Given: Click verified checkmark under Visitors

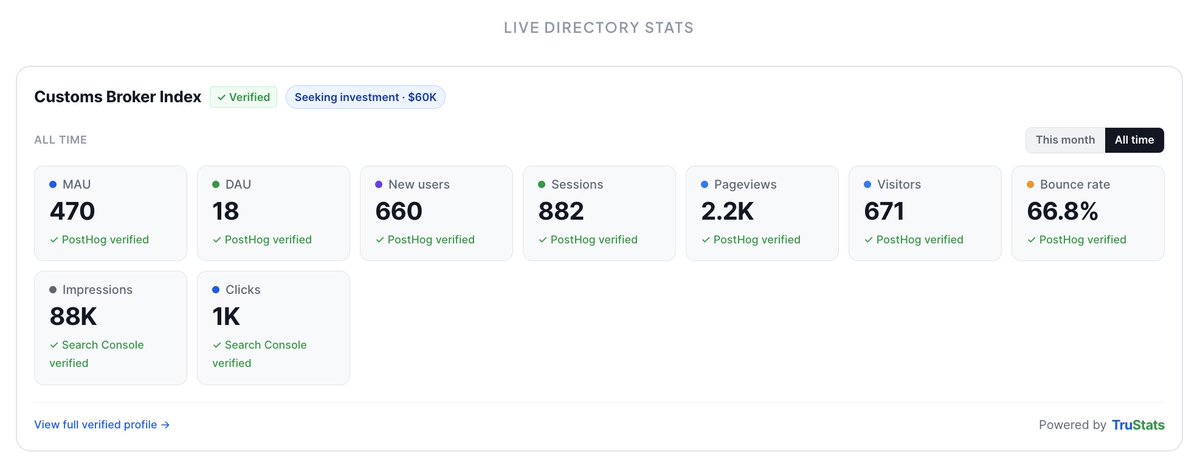Looking at the screenshot, I should pos(869,240).
